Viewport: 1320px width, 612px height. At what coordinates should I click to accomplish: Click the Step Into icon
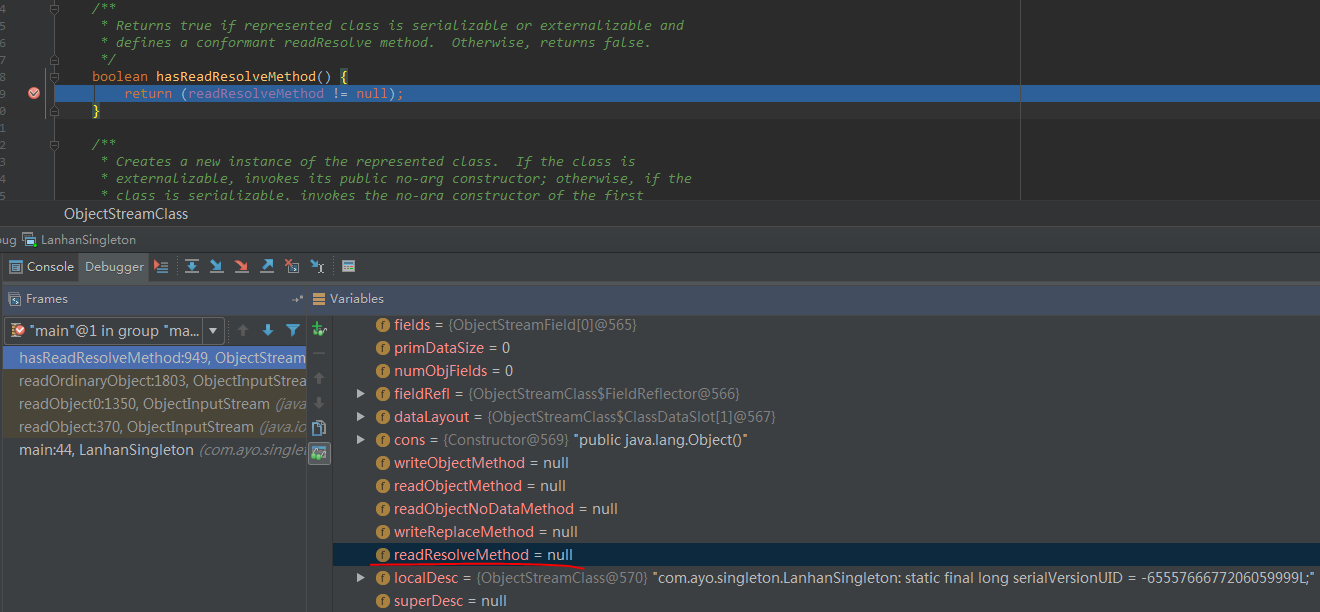pyautogui.click(x=216, y=267)
